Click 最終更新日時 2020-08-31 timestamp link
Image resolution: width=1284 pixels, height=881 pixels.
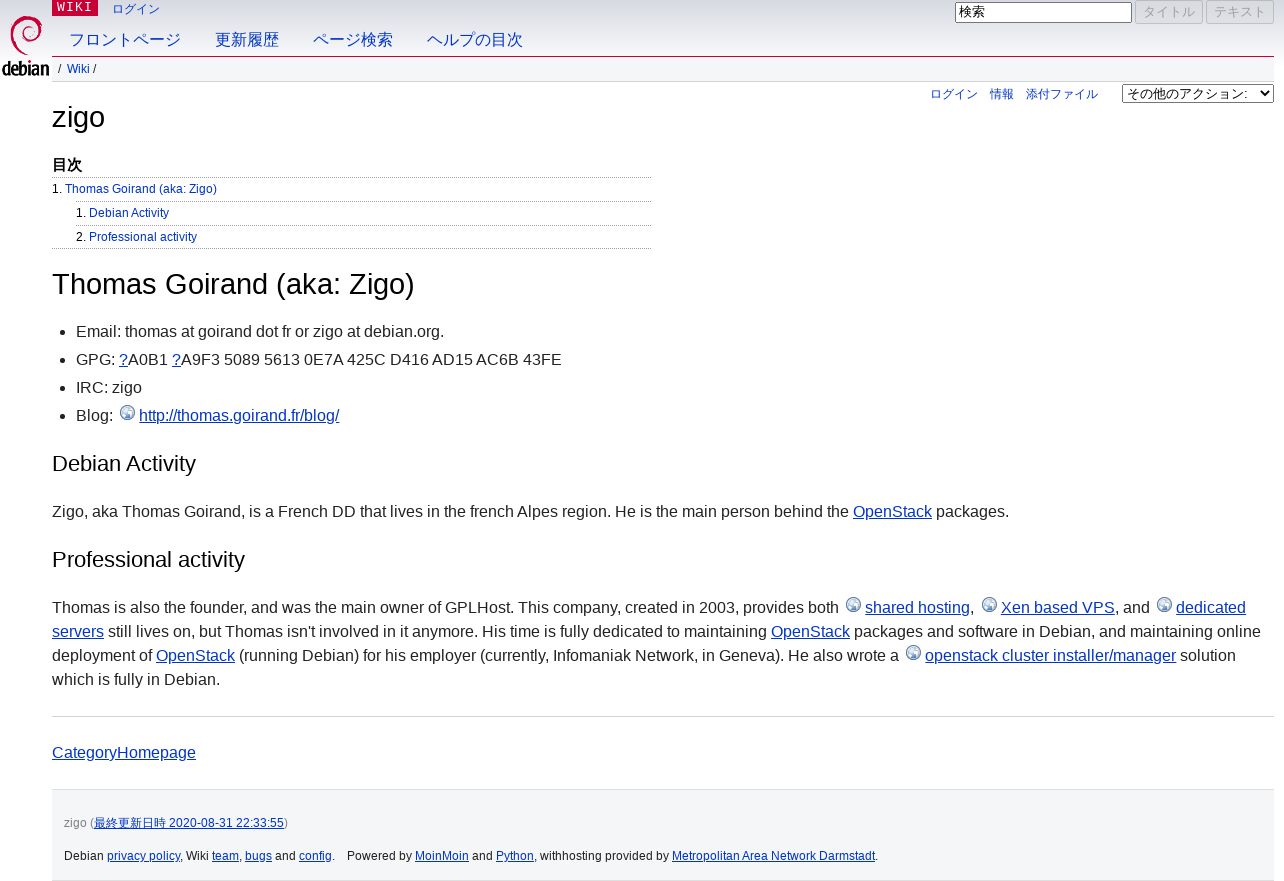point(189,823)
